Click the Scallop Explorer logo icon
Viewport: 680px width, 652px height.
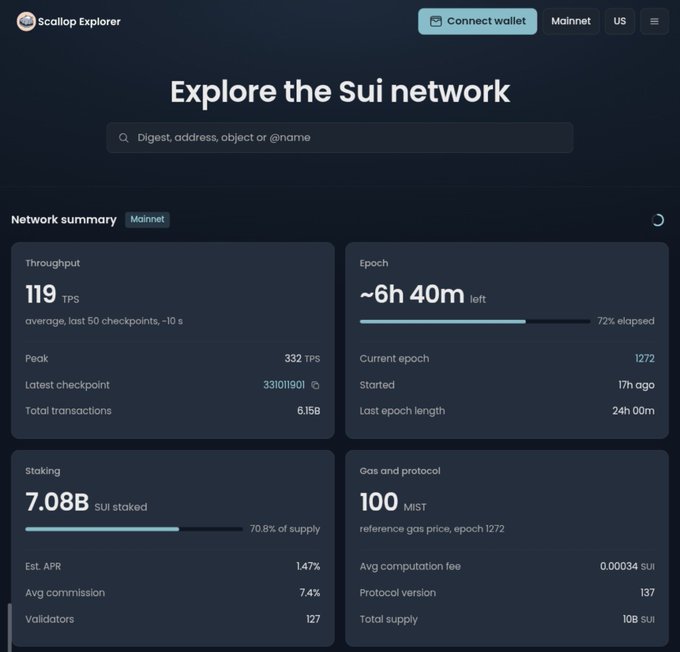26,21
